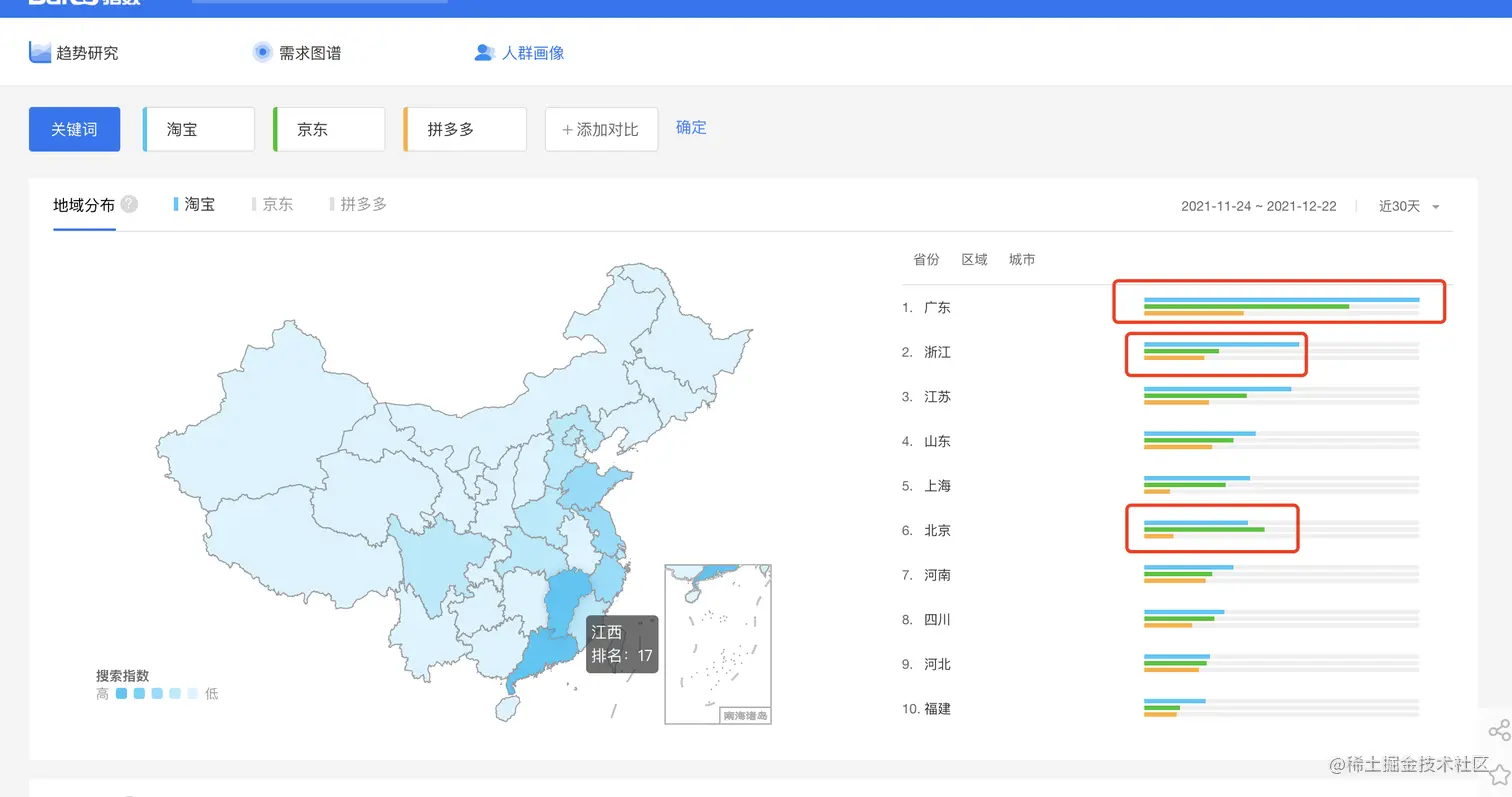Click 河南 in the ranking list
The width and height of the screenshot is (1512, 797).
pyautogui.click(x=937, y=575)
